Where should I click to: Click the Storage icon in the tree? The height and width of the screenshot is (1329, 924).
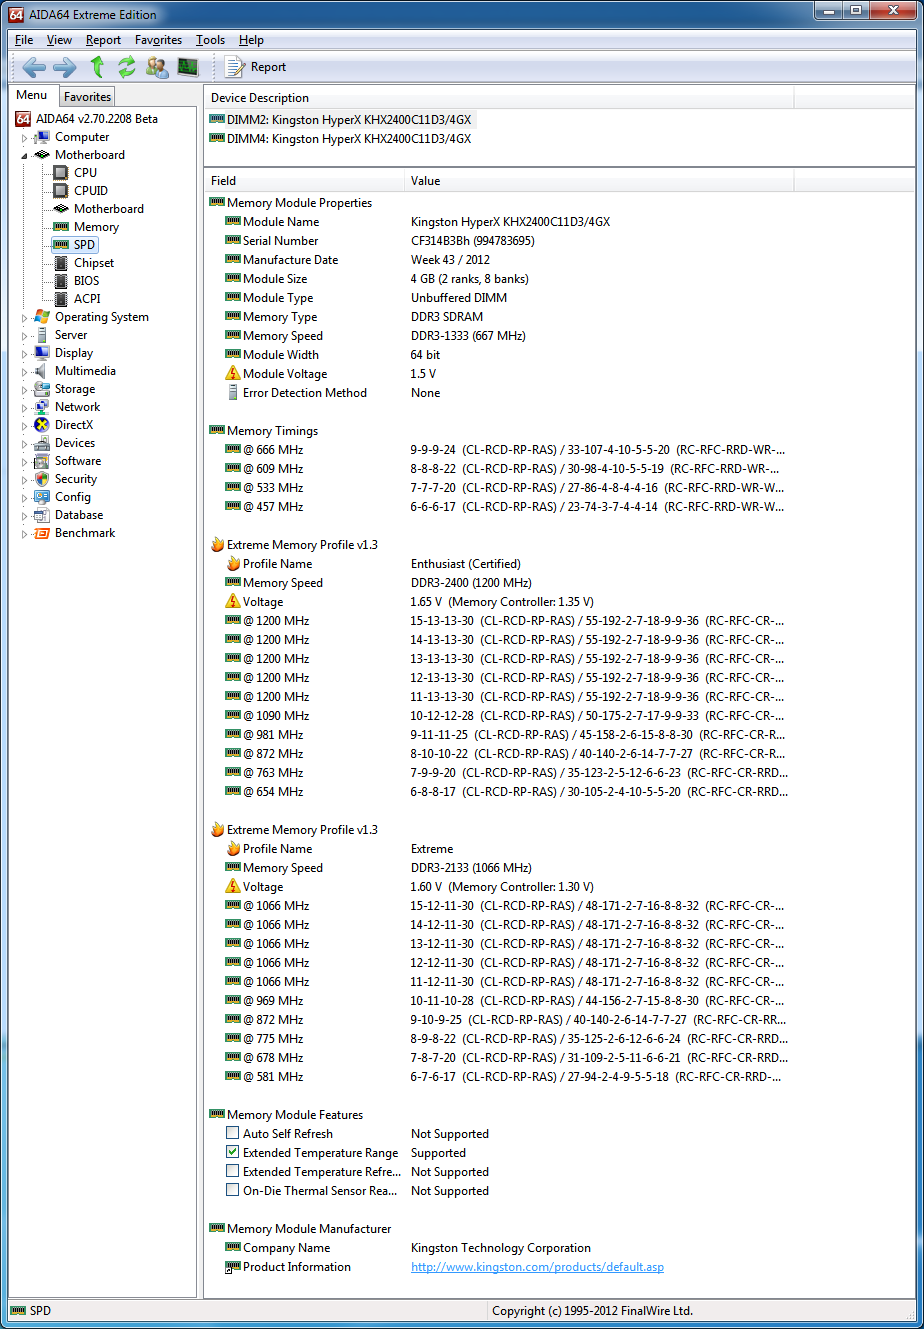pyautogui.click(x=42, y=389)
